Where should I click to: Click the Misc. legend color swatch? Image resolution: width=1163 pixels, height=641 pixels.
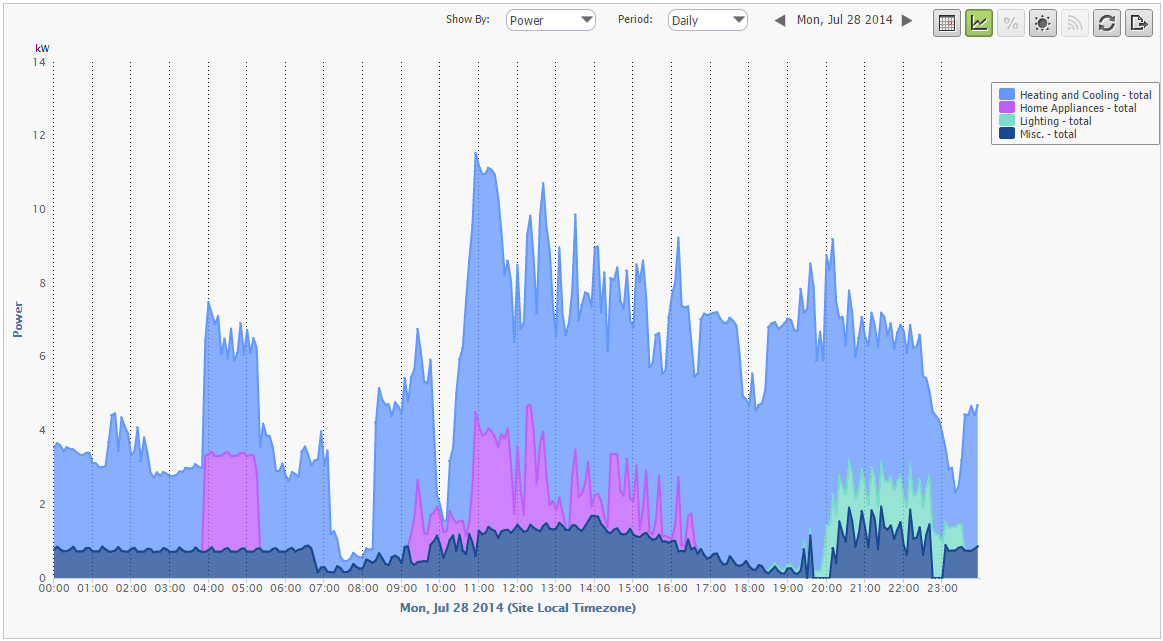1007,134
